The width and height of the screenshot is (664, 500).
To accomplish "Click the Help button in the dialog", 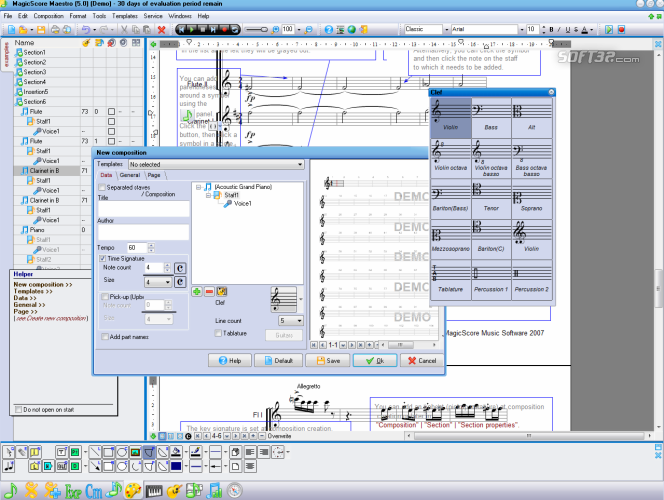I will pyautogui.click(x=230, y=360).
